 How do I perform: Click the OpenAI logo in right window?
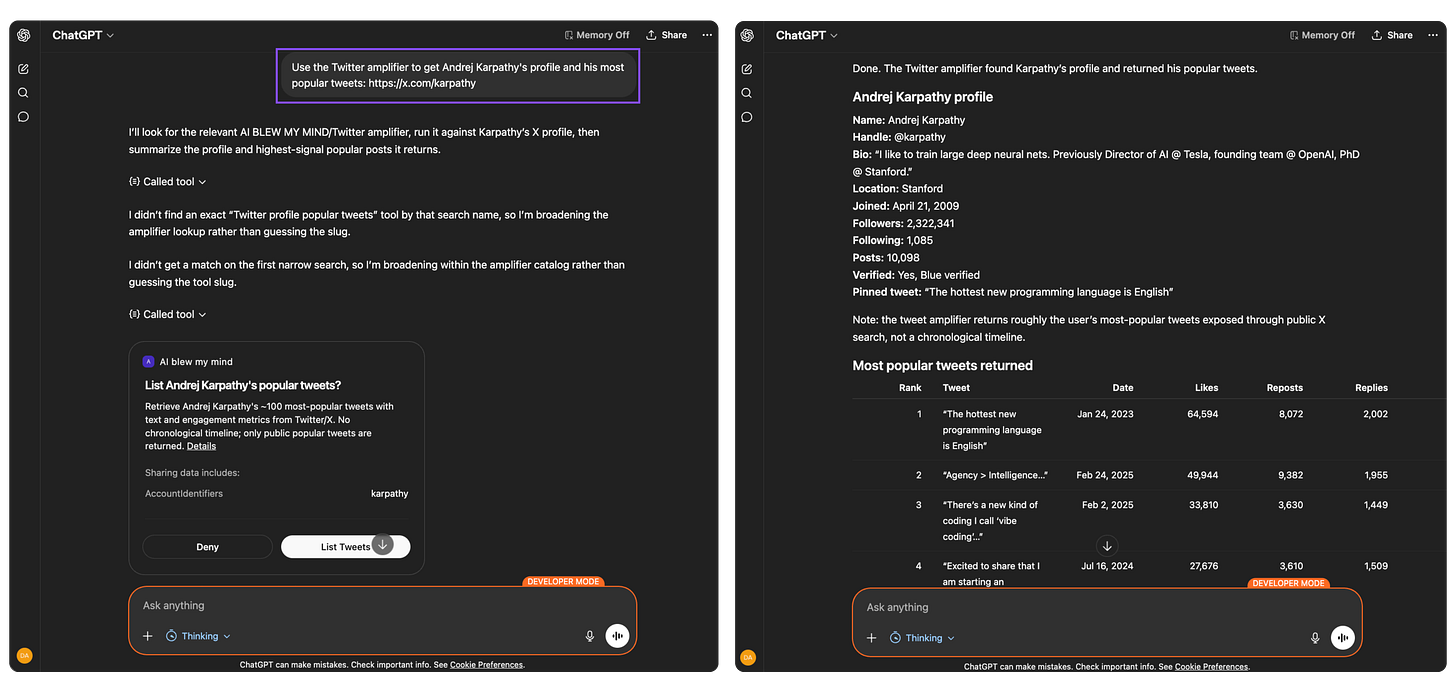pos(747,35)
